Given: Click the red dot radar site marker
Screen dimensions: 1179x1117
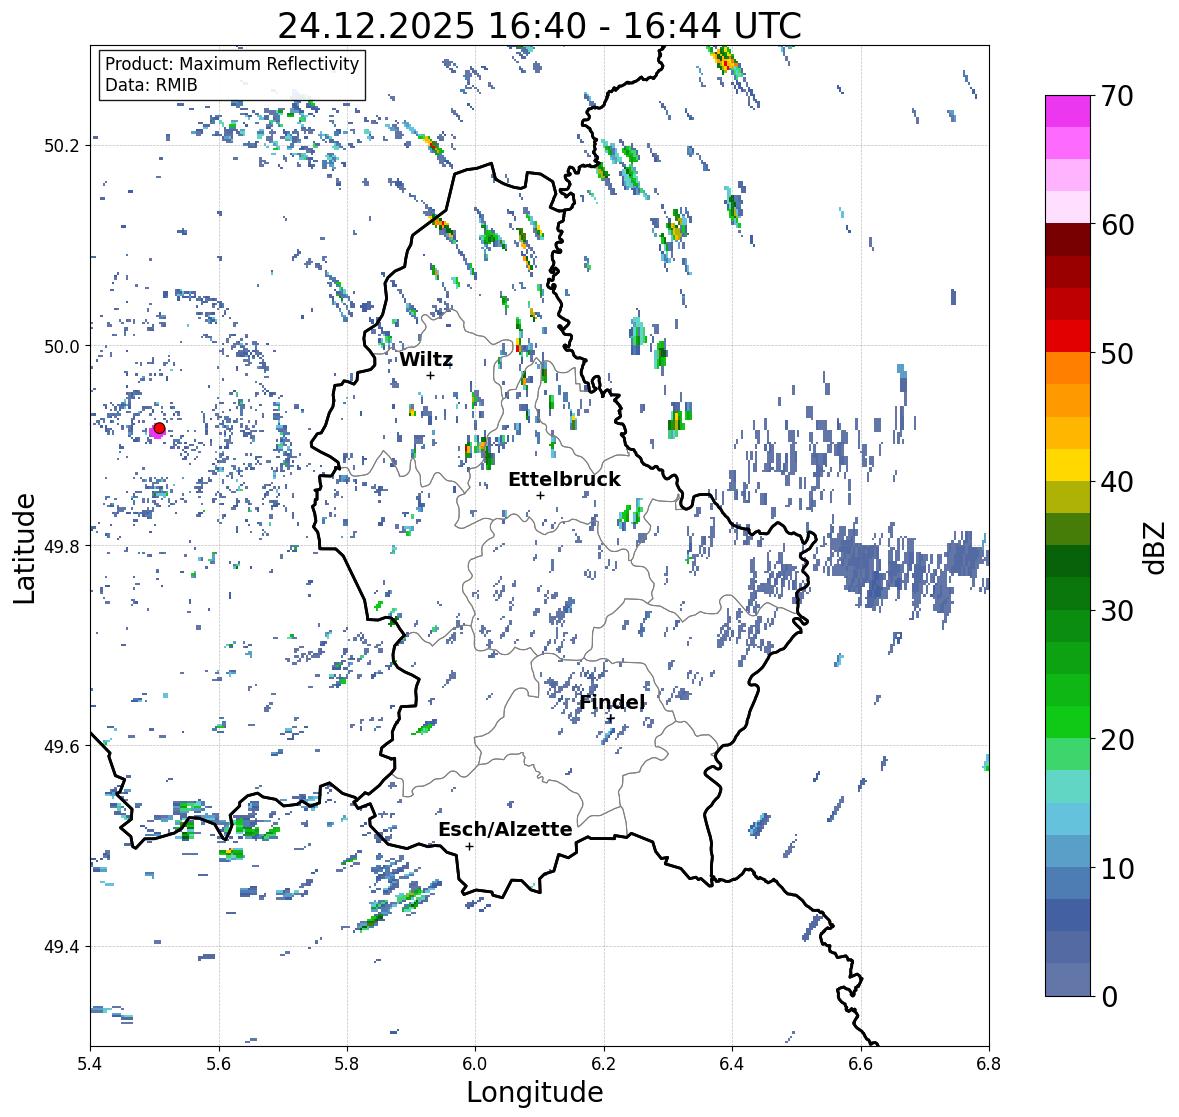Looking at the screenshot, I should pos(159,428).
